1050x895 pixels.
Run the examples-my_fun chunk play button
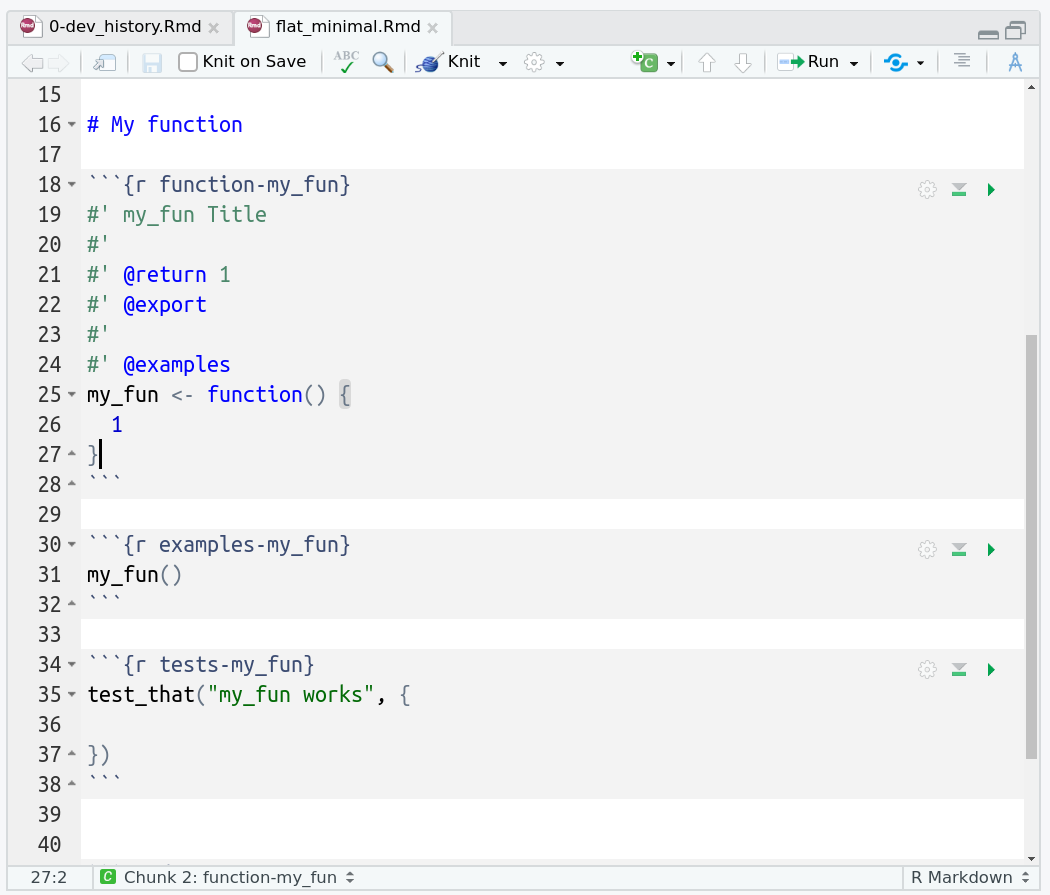[x=991, y=550]
